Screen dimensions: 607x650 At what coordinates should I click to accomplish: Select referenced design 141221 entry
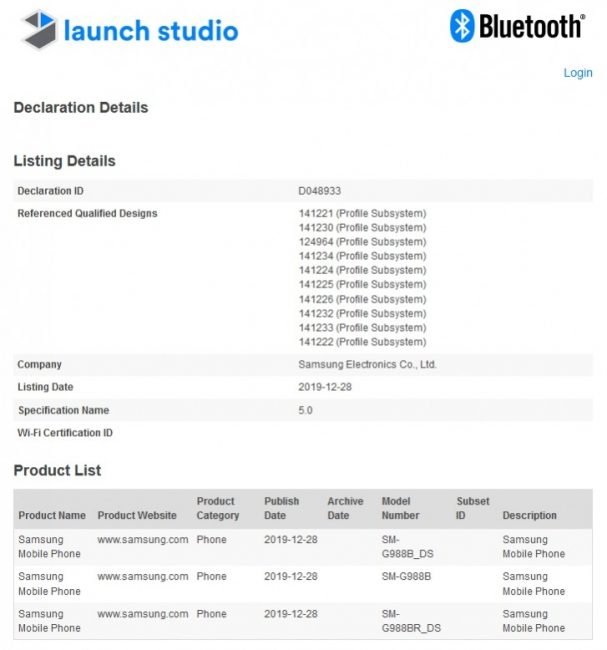coord(362,213)
